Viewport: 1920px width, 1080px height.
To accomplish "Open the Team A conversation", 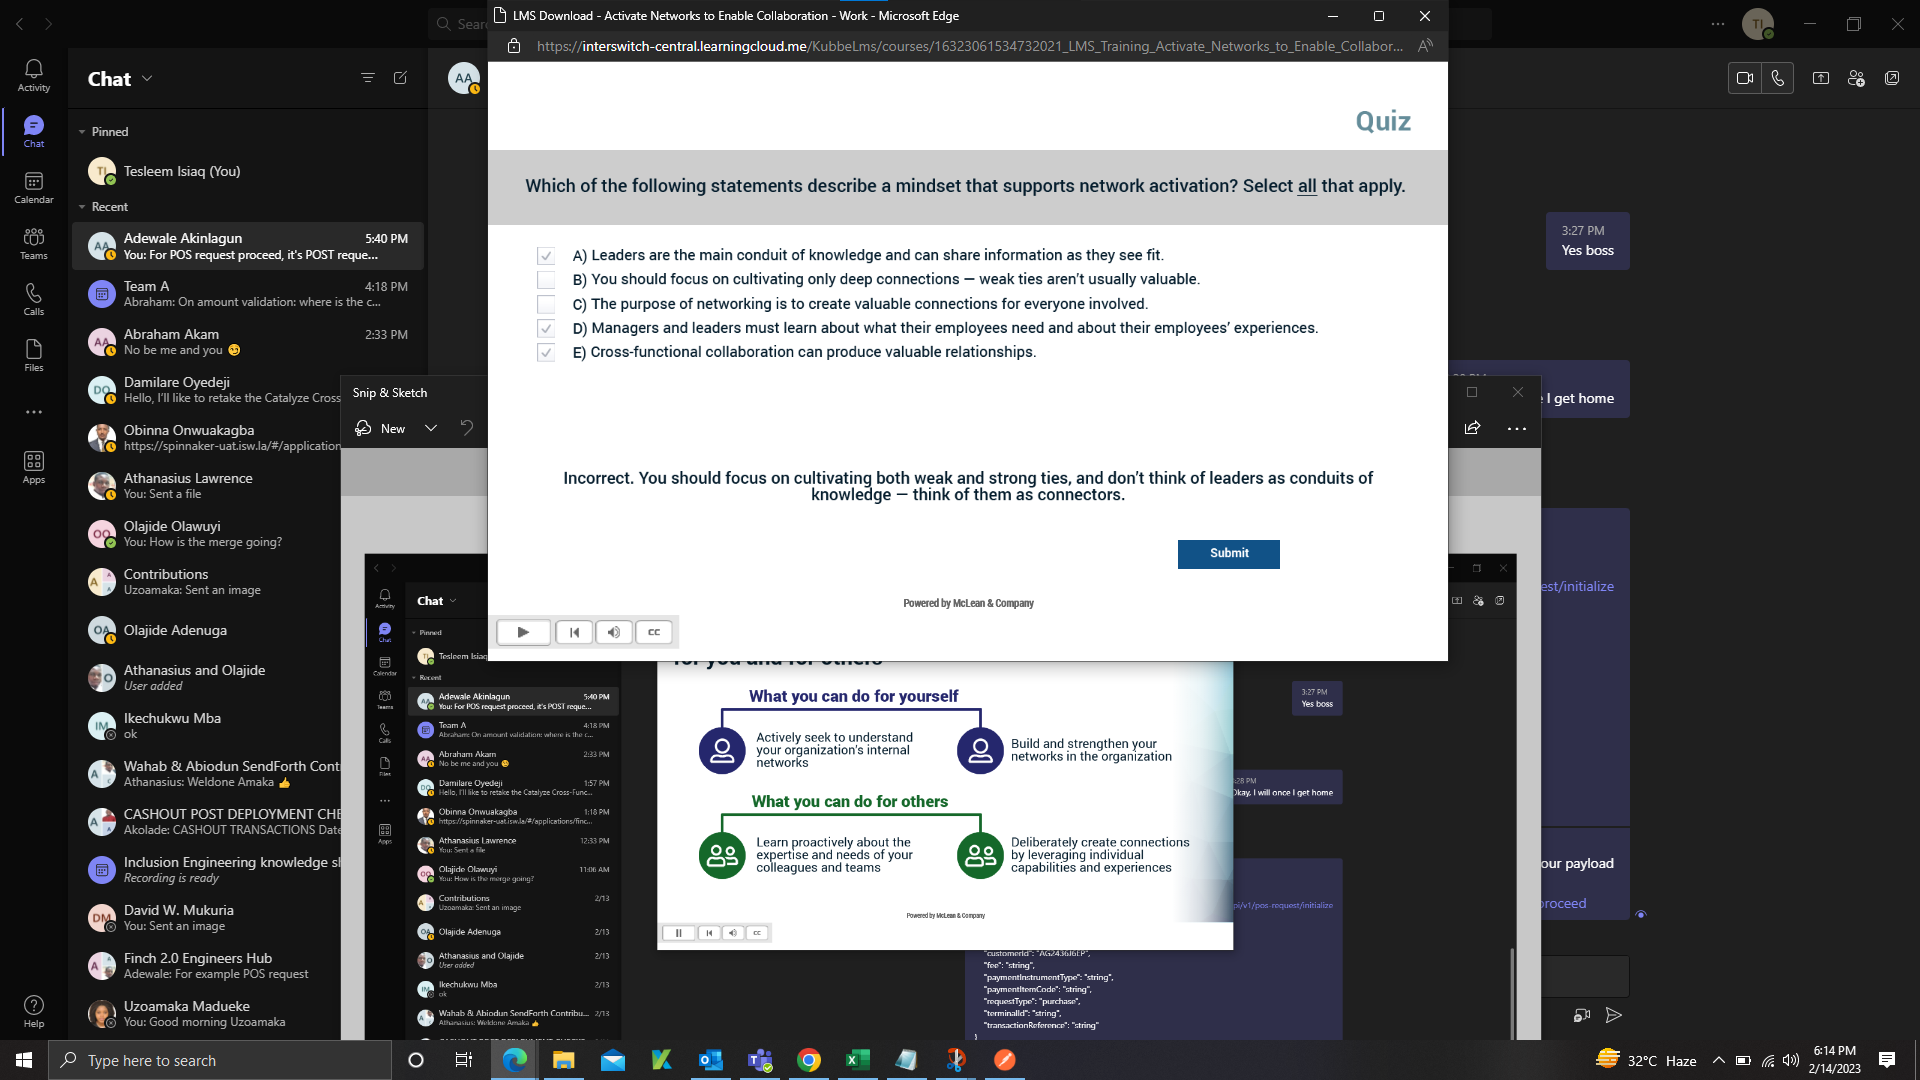I will click(x=247, y=294).
